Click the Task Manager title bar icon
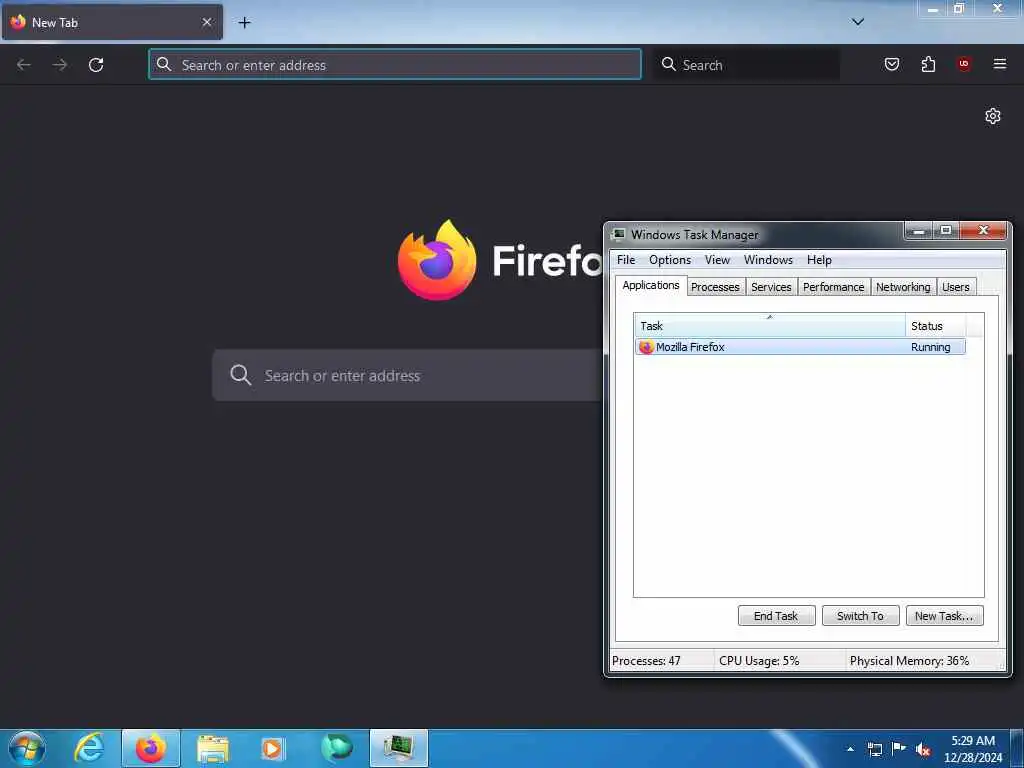The height and width of the screenshot is (768, 1024). pos(618,234)
